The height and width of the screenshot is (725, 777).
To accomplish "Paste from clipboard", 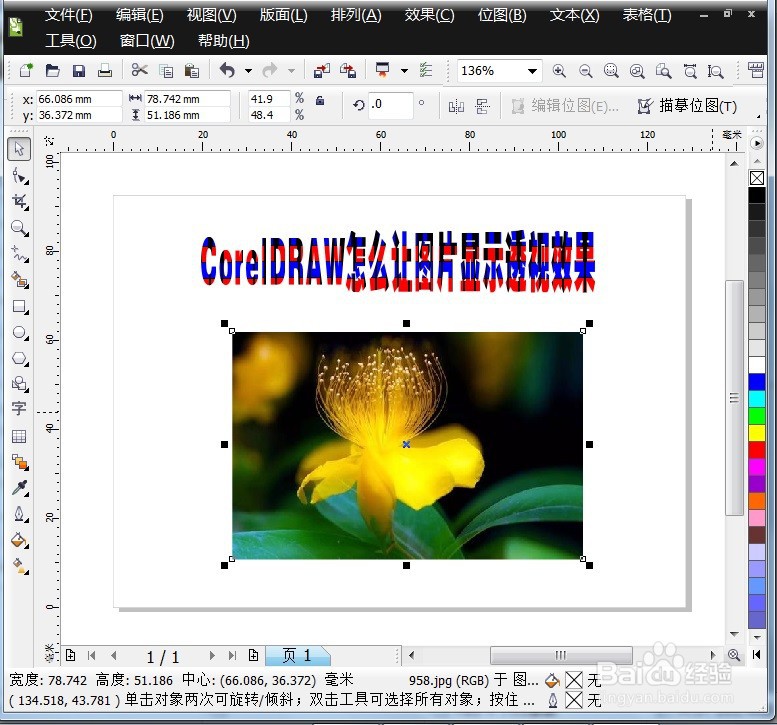I will point(191,71).
